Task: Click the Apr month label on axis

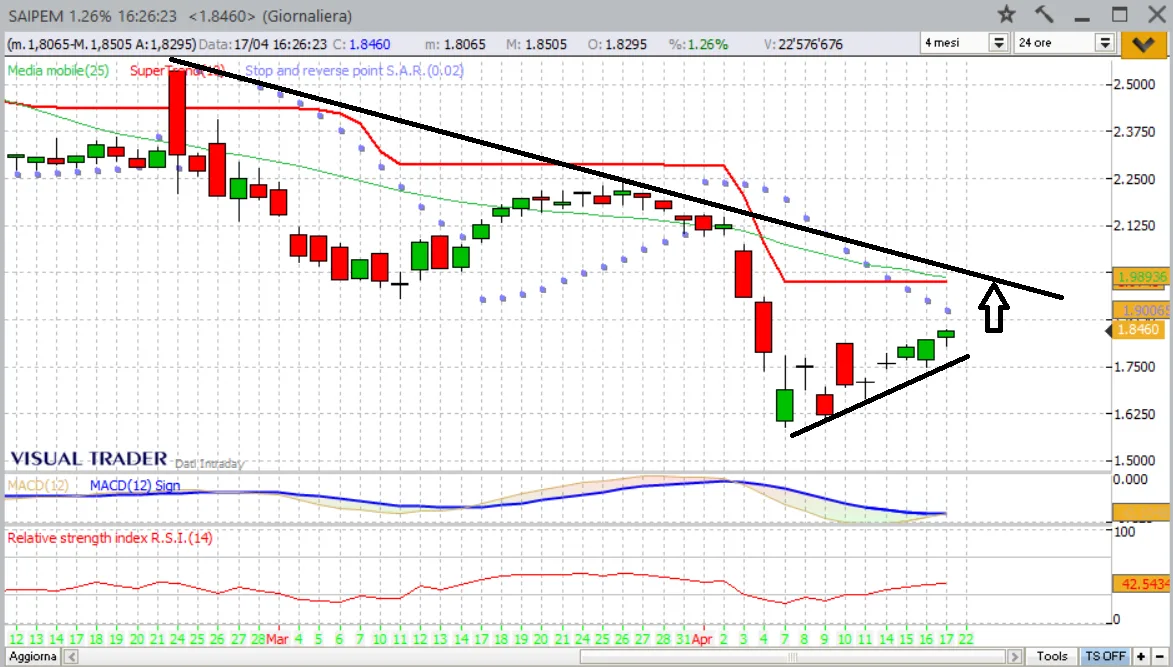Action: [701, 639]
